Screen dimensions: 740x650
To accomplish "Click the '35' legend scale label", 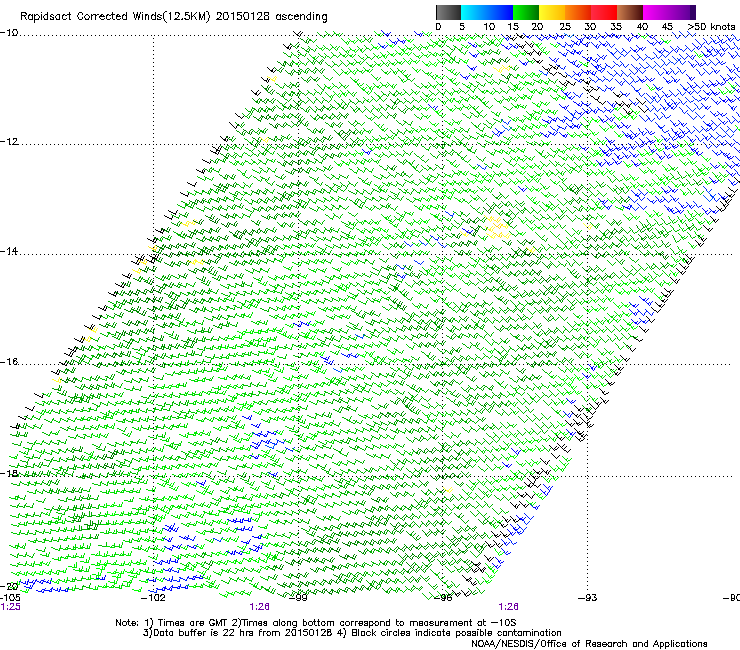I will (616, 27).
